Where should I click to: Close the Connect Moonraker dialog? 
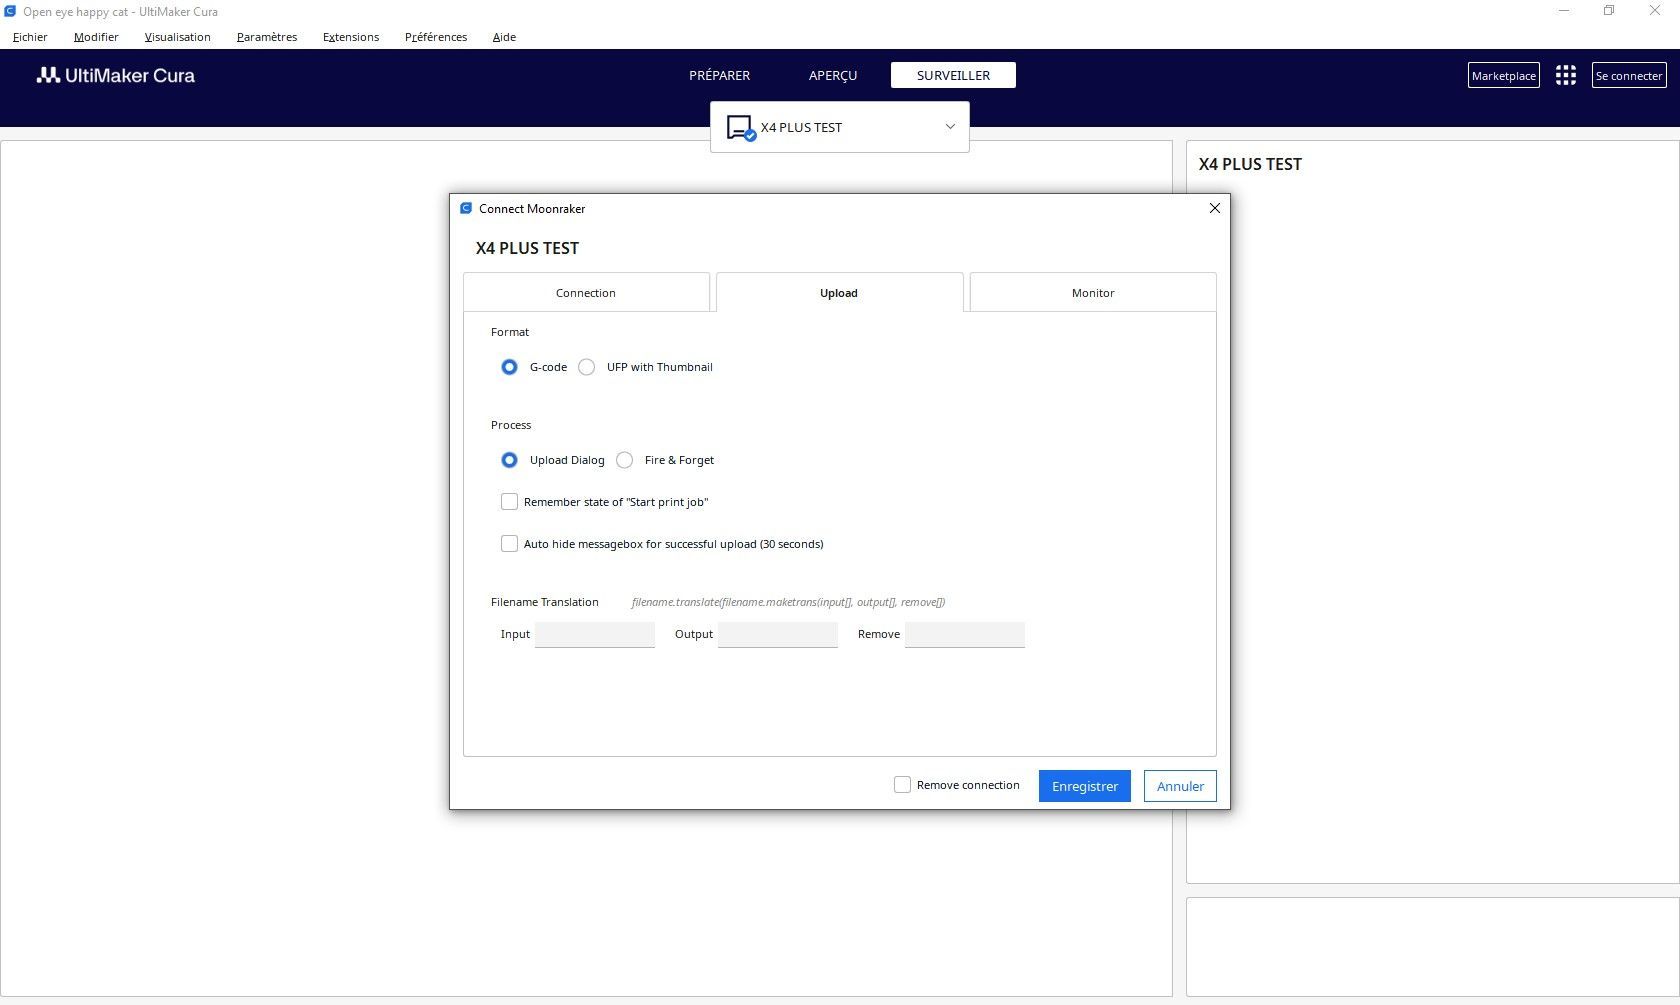tap(1215, 208)
